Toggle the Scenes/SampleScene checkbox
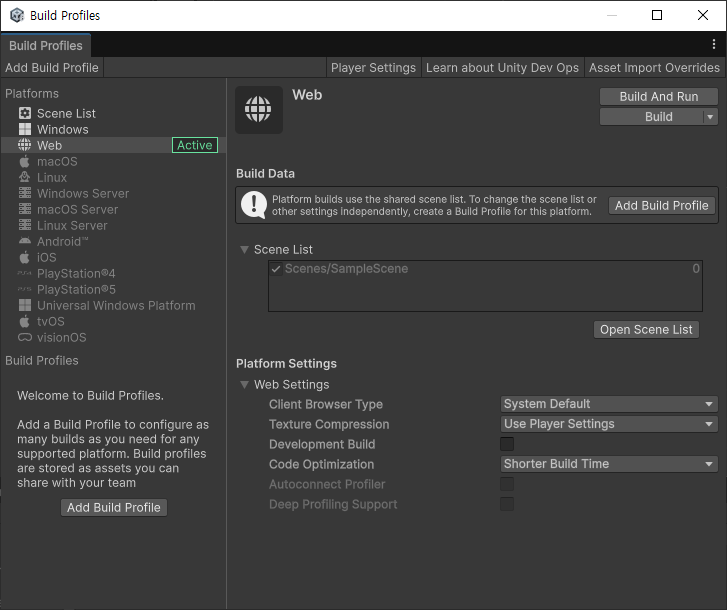727x610 pixels. point(276,269)
